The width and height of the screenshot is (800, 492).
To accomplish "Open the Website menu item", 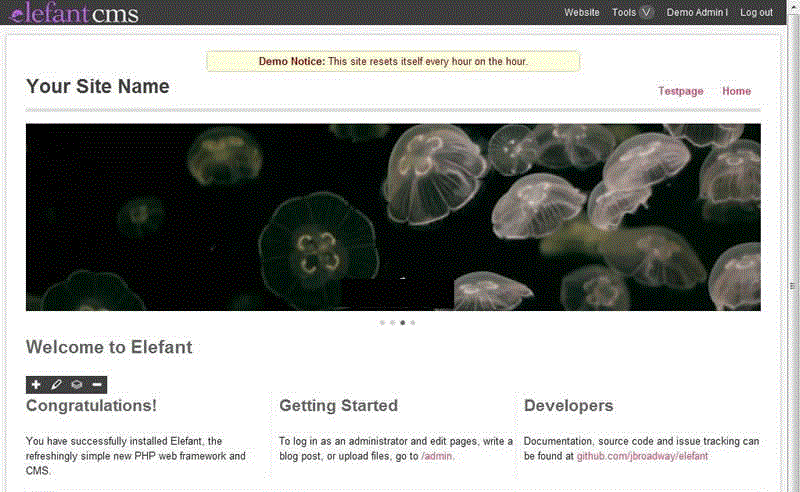I will click(x=582, y=12).
